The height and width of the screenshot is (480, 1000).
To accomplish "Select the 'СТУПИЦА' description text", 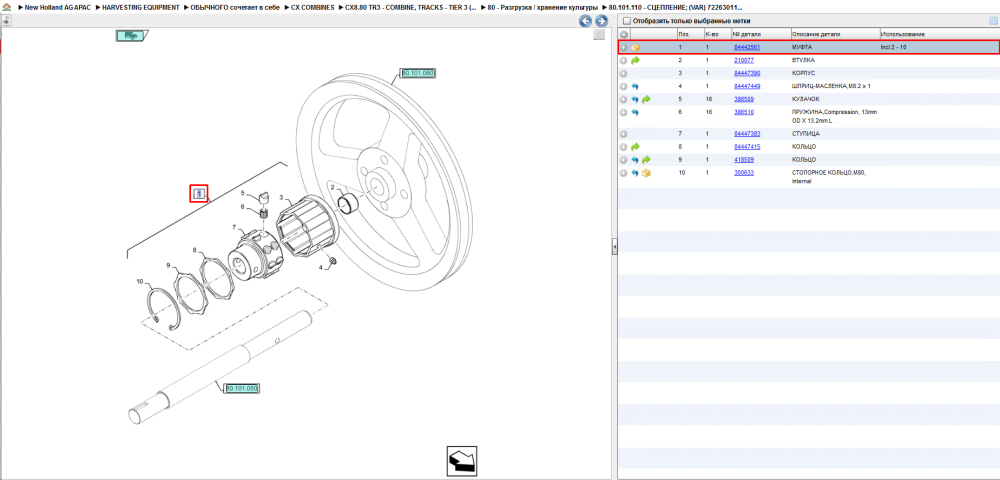I will tap(805, 134).
